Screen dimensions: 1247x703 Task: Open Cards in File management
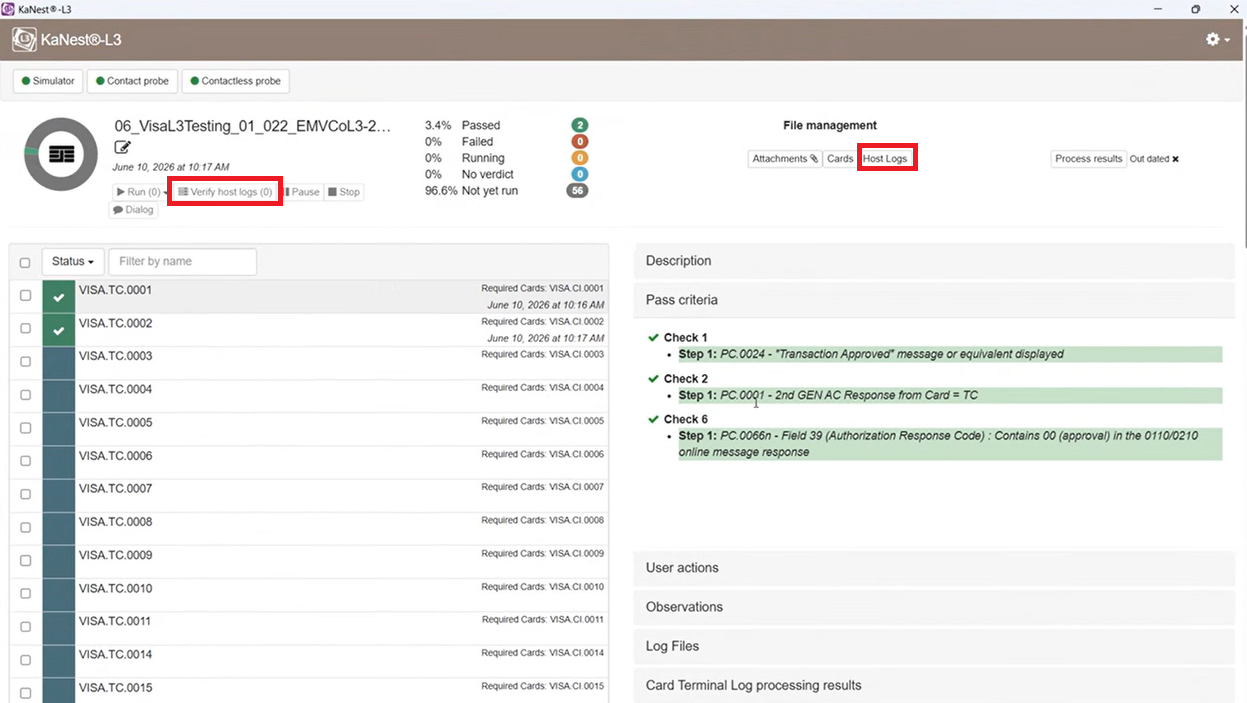[840, 159]
